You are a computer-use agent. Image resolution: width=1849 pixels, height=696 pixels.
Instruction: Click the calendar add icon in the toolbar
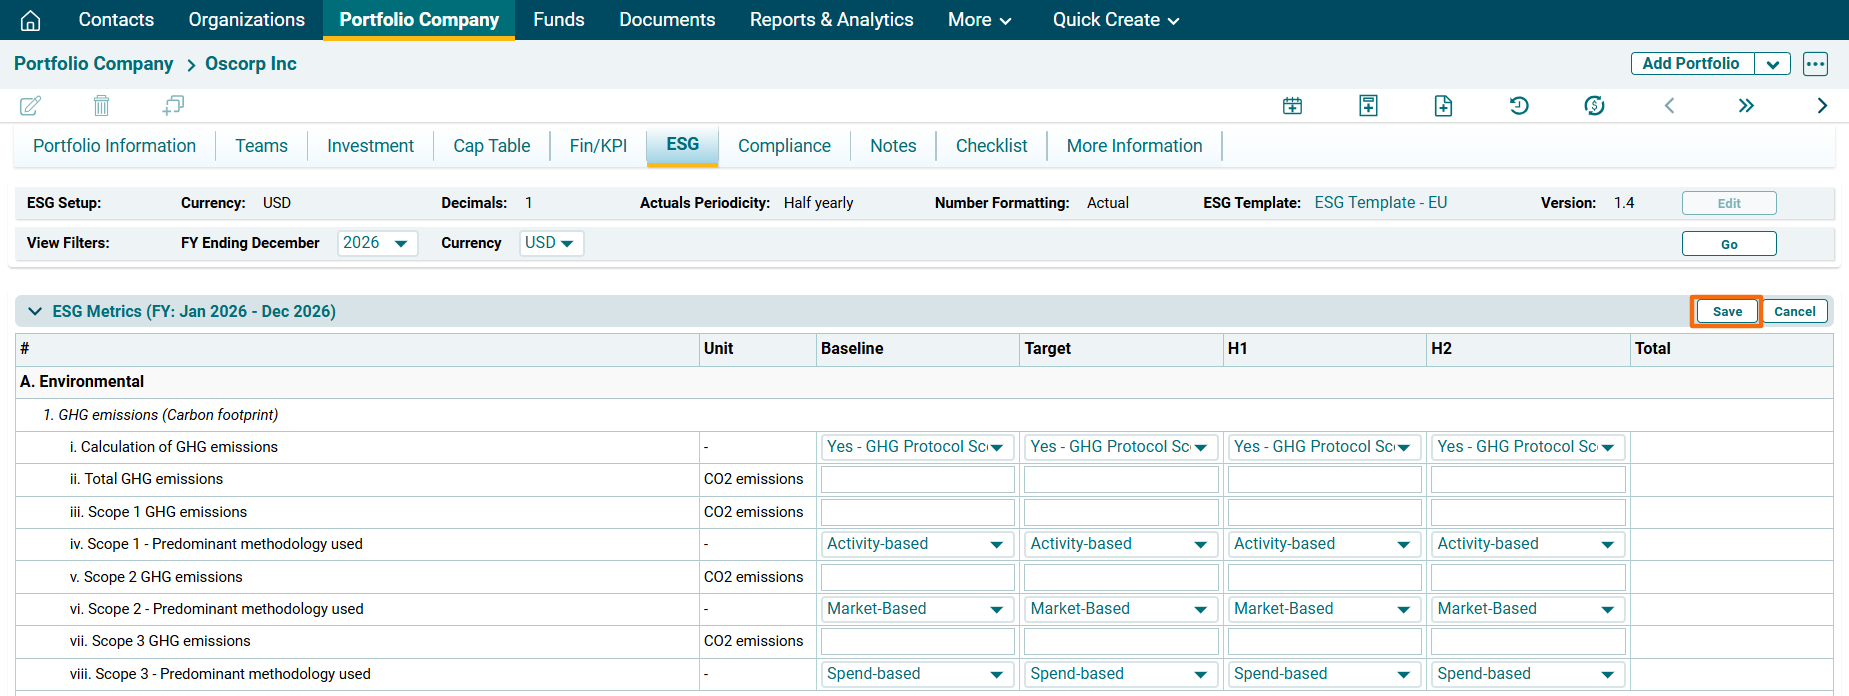1292,106
